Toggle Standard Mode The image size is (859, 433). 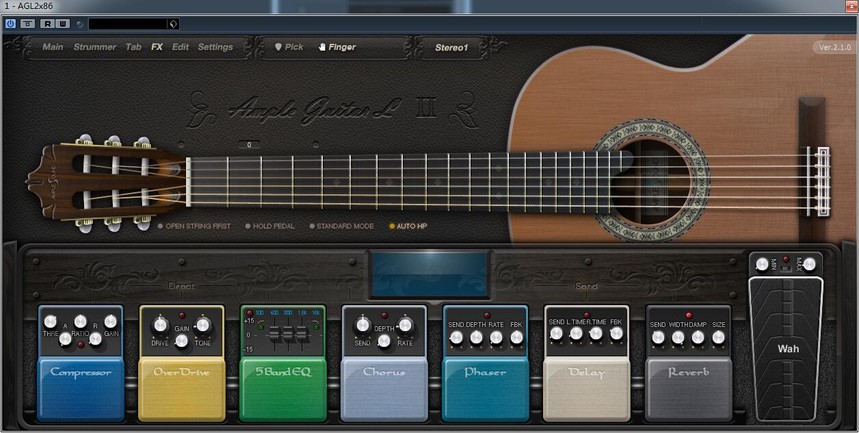point(341,226)
